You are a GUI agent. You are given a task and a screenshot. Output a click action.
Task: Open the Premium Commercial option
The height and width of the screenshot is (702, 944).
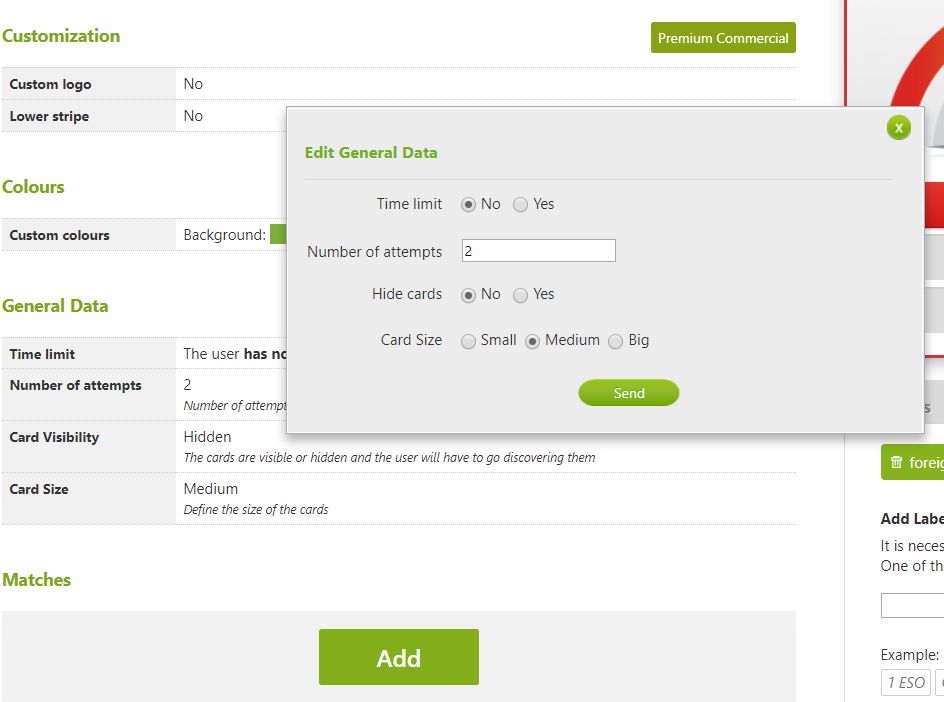pyautogui.click(x=723, y=38)
